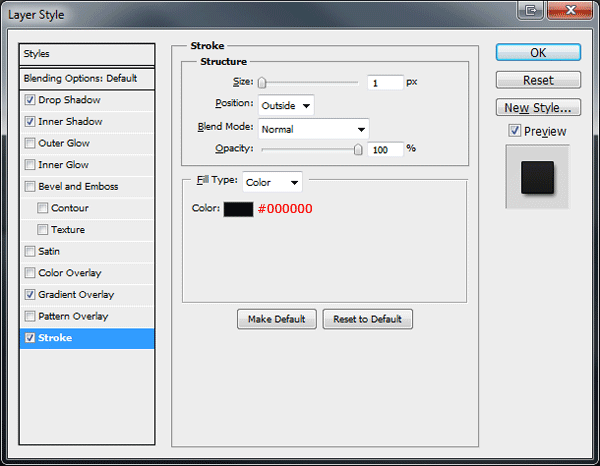This screenshot has width=600, height=466.
Task: Select the Satin row label
Action: point(49,251)
